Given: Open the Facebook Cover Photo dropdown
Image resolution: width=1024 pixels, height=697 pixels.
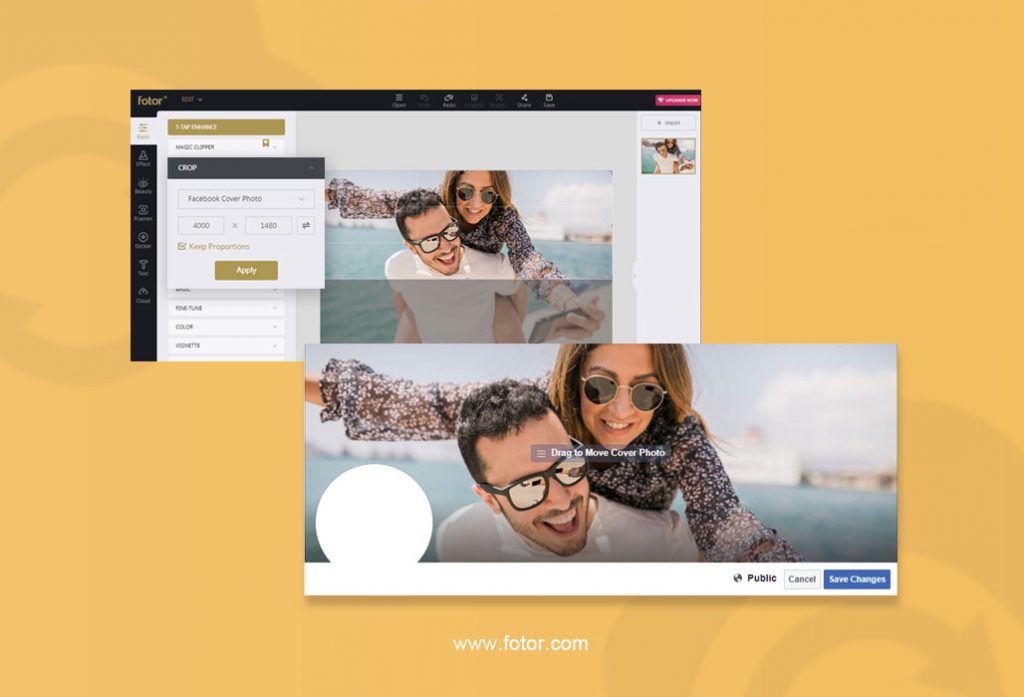Looking at the screenshot, I should [x=246, y=199].
